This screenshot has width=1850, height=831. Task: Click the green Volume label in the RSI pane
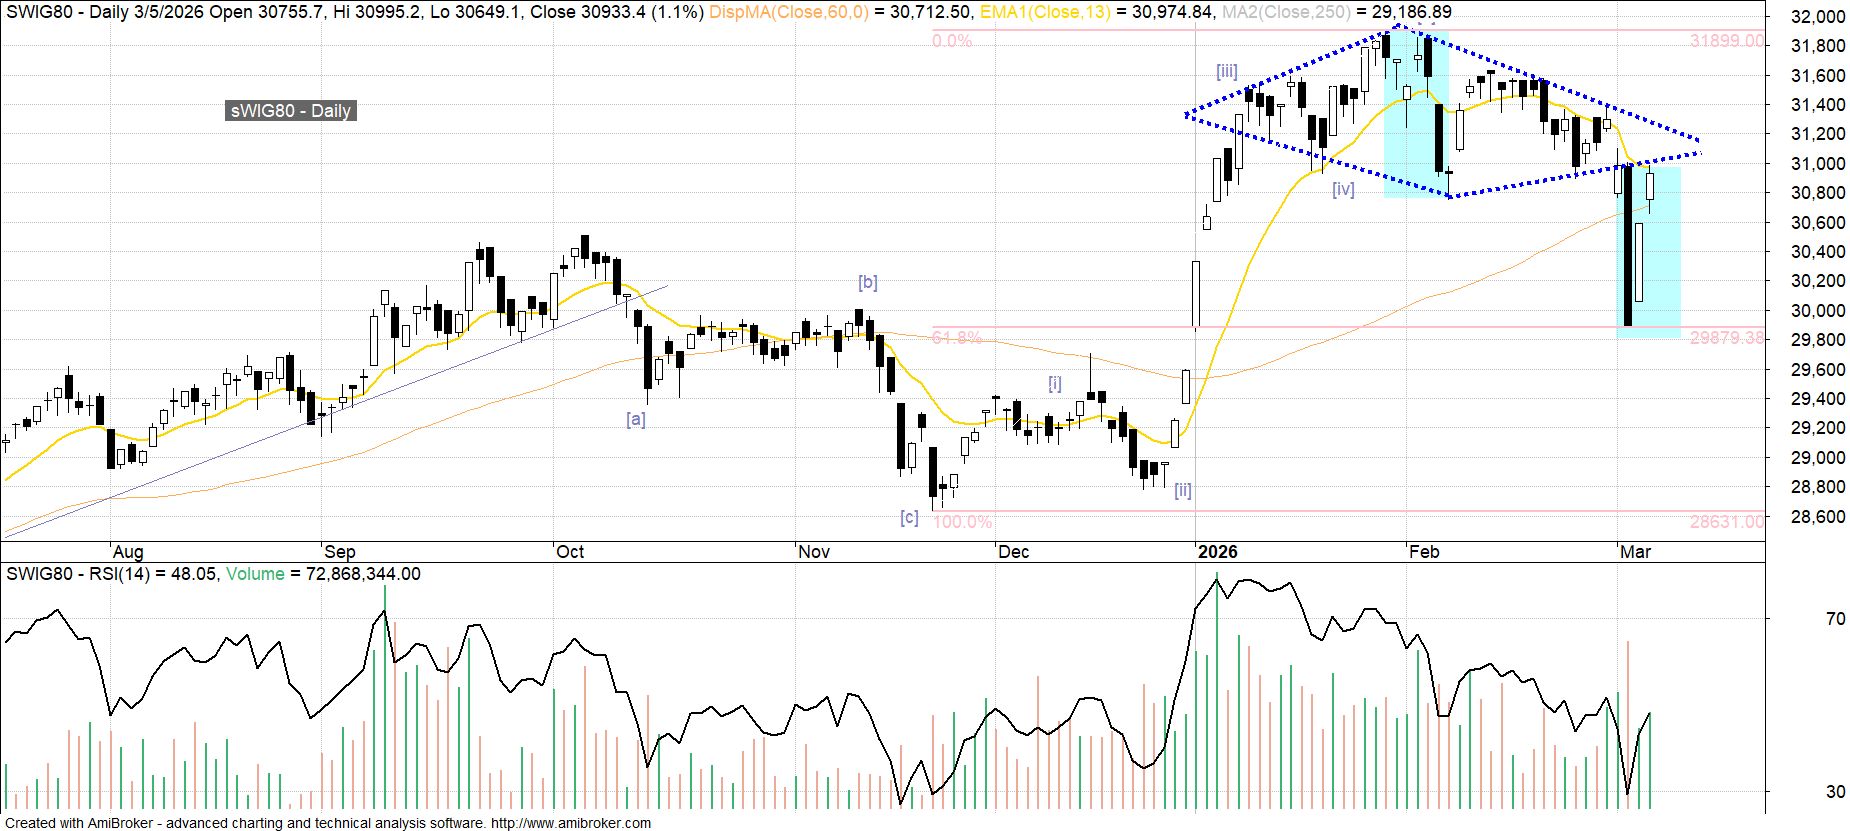click(x=254, y=574)
